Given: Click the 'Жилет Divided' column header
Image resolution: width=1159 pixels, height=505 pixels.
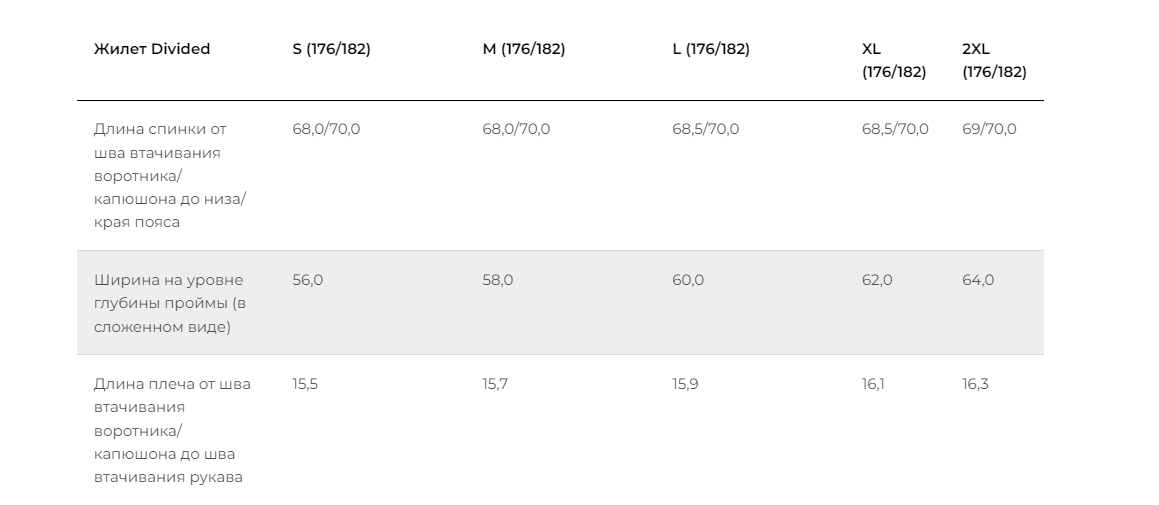Looking at the screenshot, I should click(x=152, y=49).
